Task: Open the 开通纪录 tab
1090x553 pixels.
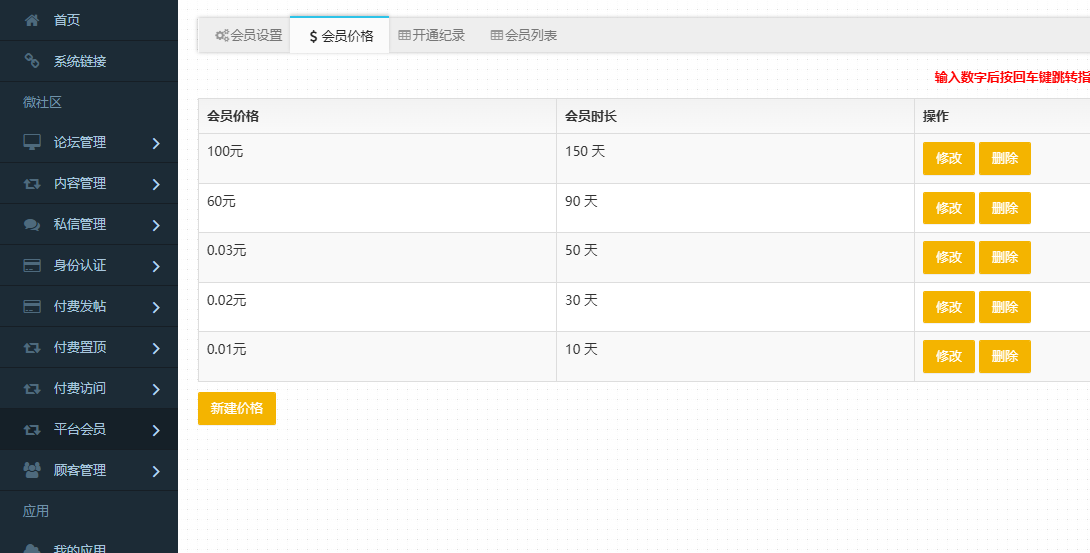Action: tap(432, 35)
